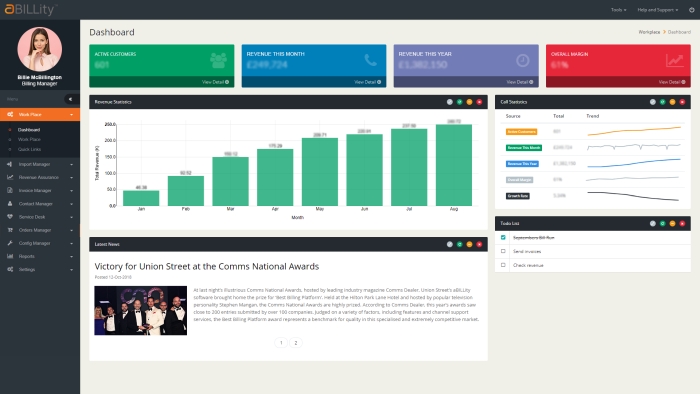
Task: Expand the Reports menu arrow
Action: pos(71,257)
